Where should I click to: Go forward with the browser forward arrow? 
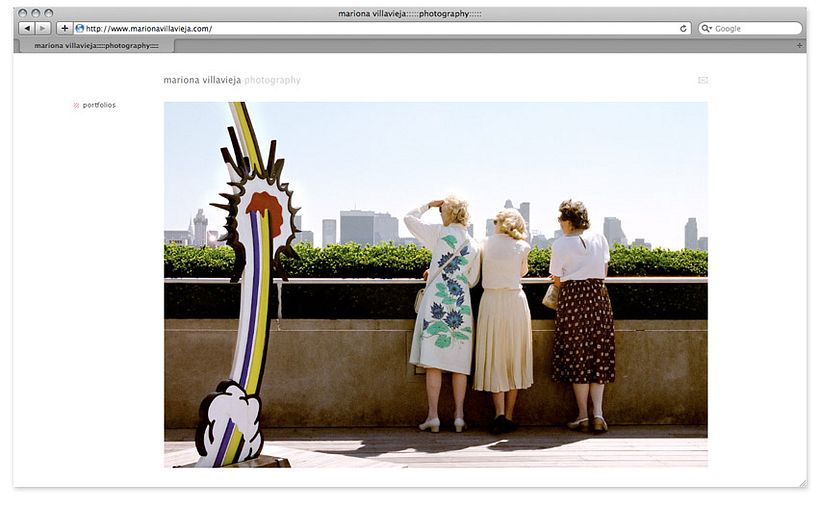click(43, 28)
